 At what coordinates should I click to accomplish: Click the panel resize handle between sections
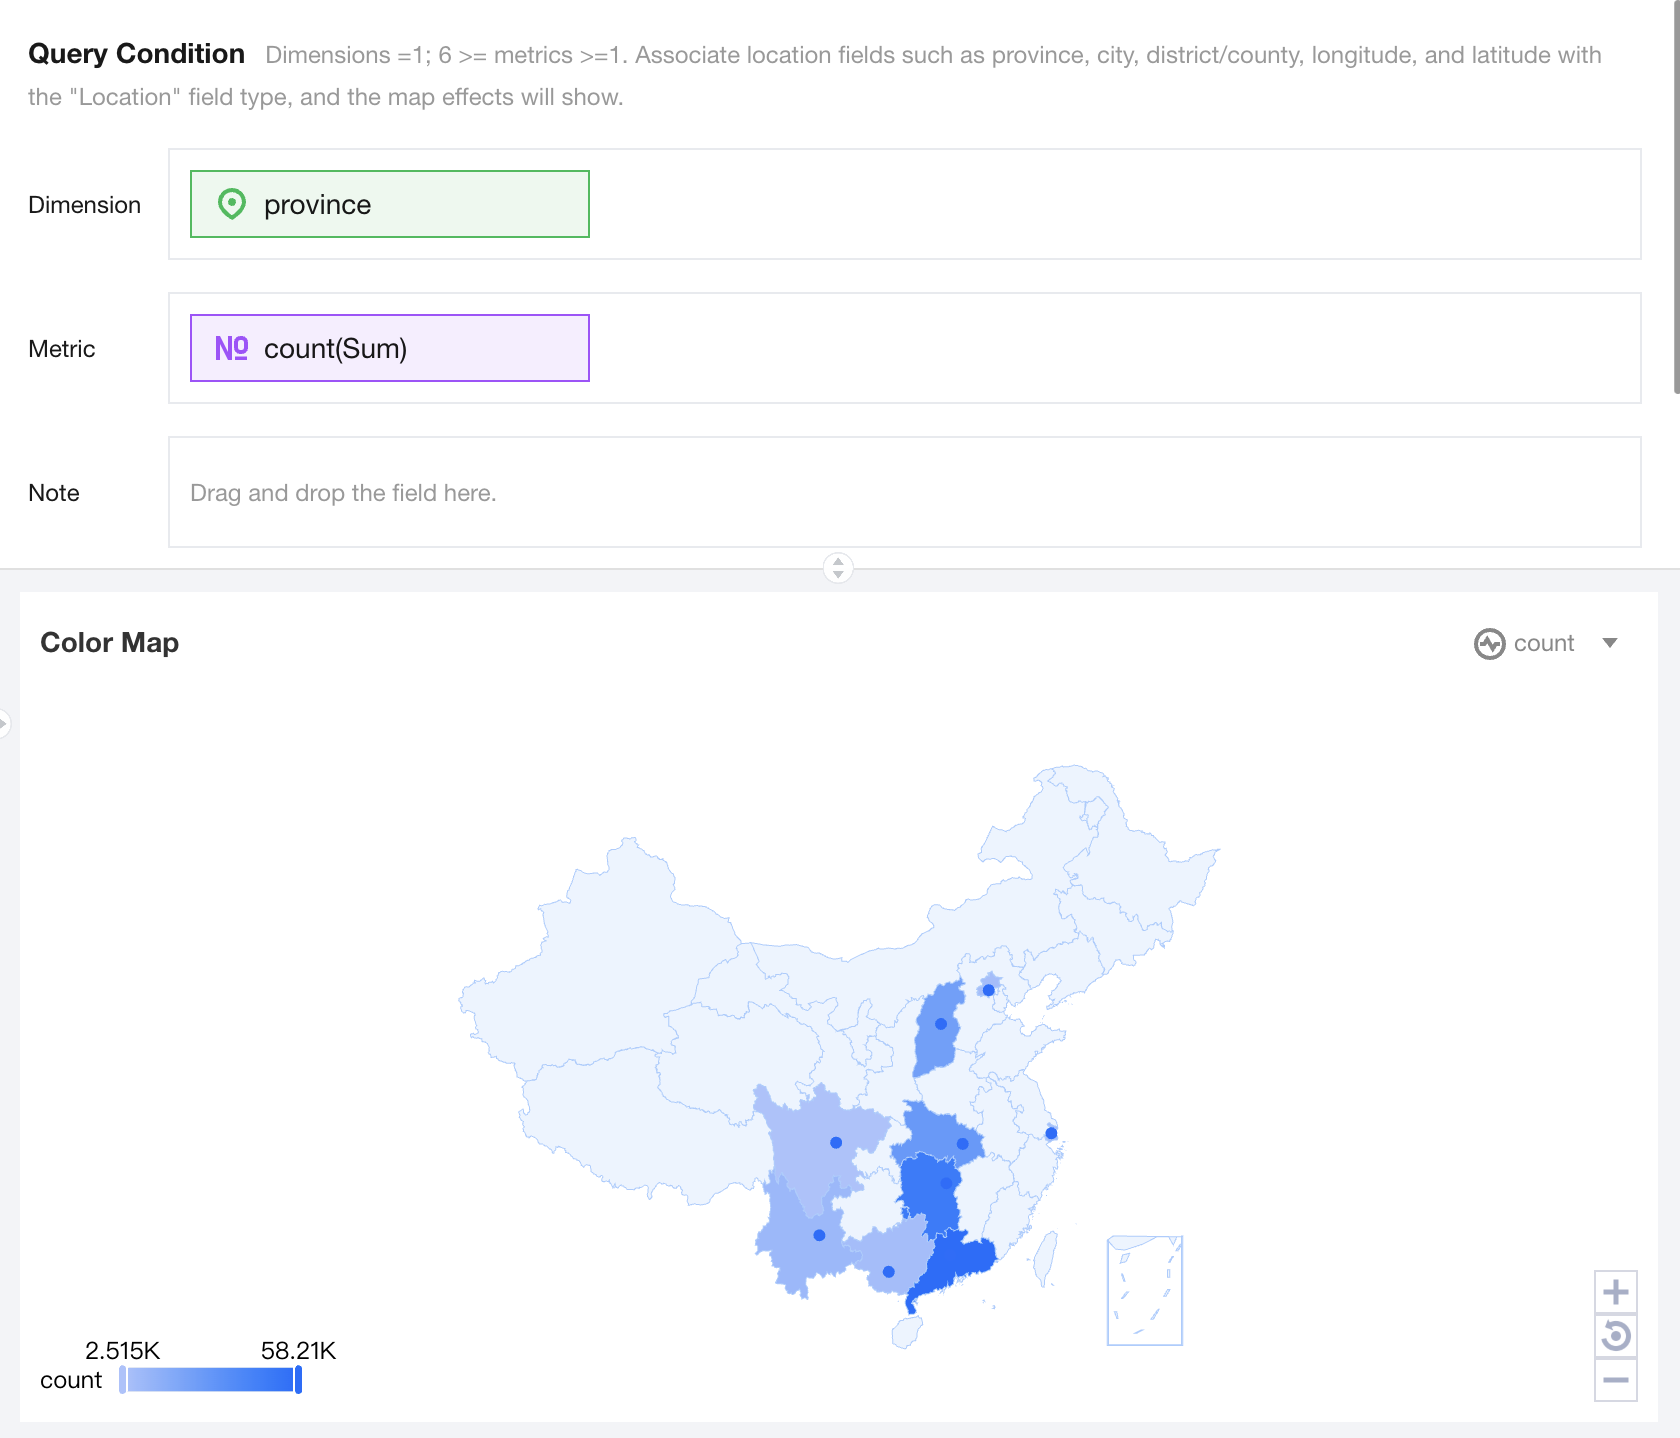pos(838,568)
